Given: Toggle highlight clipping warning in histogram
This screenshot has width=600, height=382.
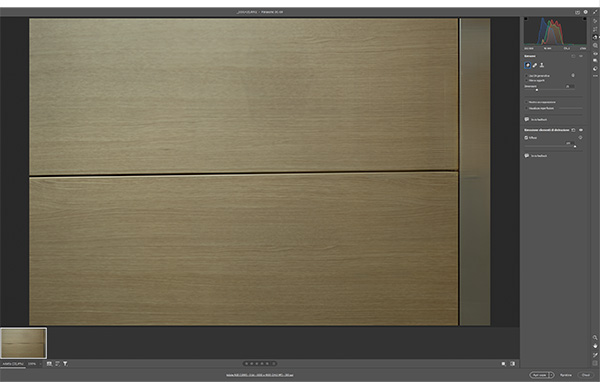Looking at the screenshot, I should [584, 19].
